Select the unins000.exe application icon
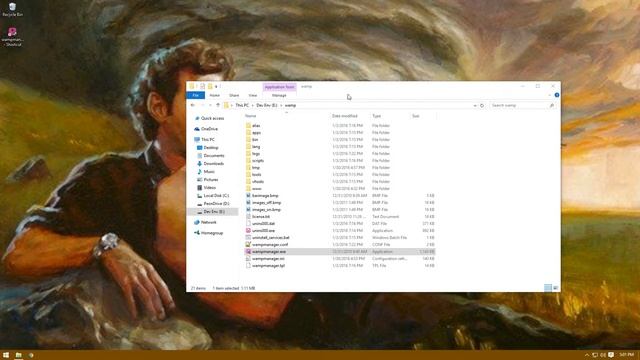The image size is (640, 360). tap(248, 231)
